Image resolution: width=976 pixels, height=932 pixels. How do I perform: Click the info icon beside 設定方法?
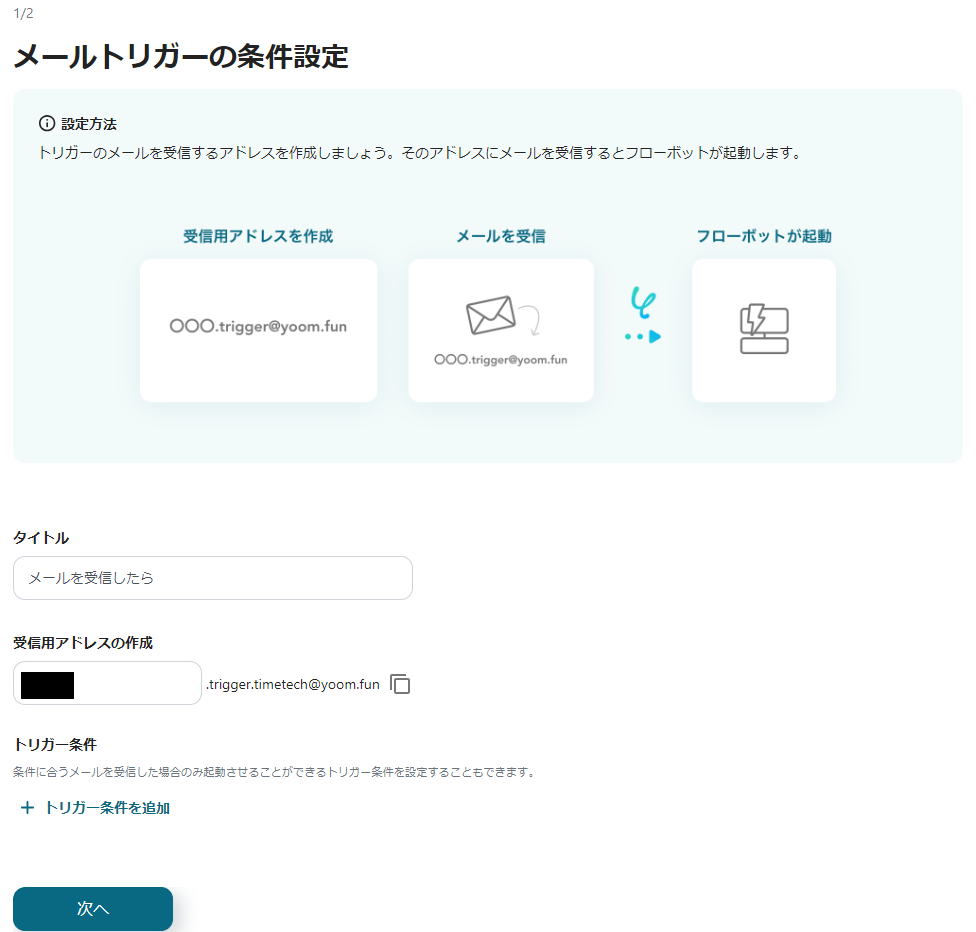tap(47, 123)
